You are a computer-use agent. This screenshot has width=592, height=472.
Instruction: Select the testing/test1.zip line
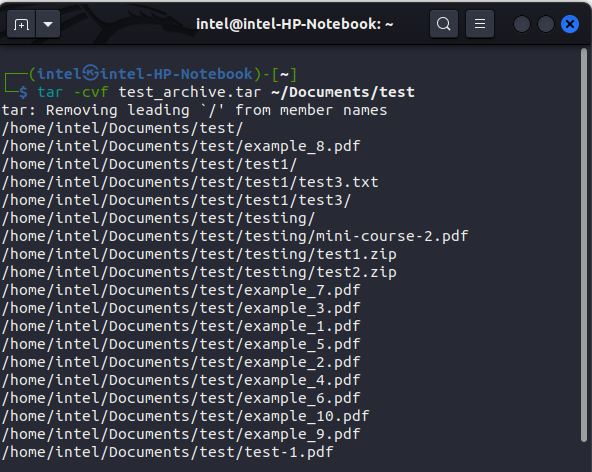(199, 255)
